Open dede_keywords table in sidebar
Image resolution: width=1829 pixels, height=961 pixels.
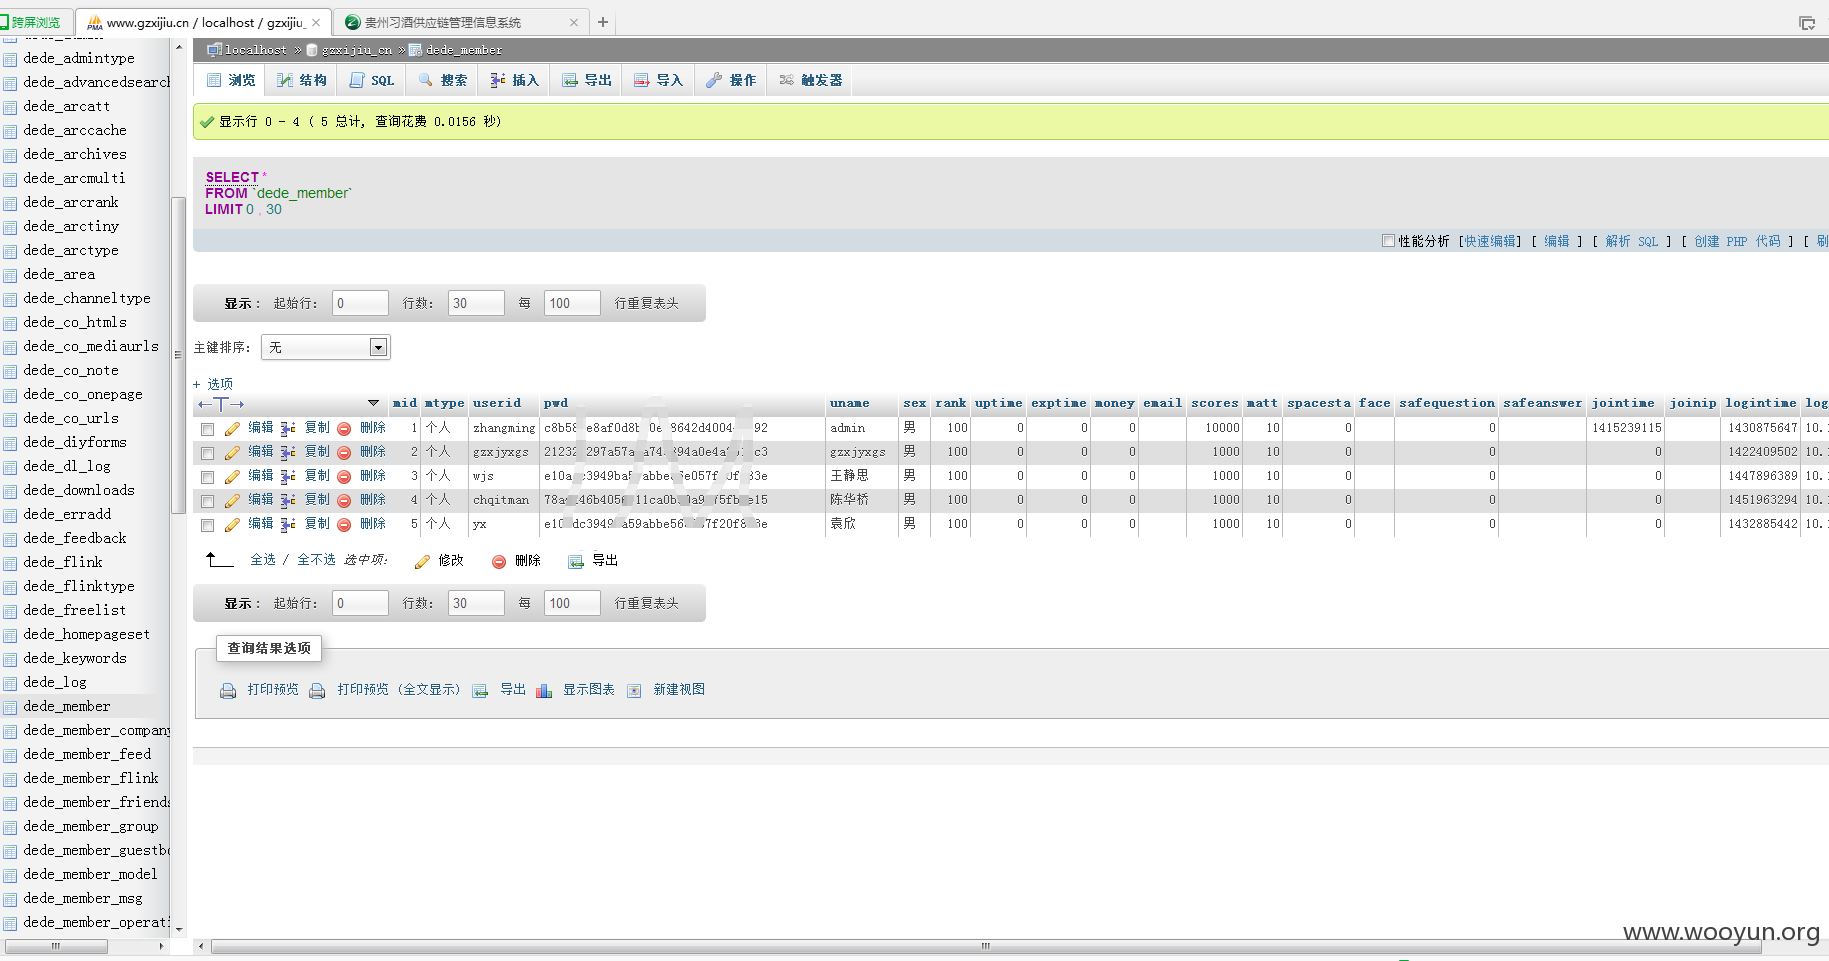[75, 659]
